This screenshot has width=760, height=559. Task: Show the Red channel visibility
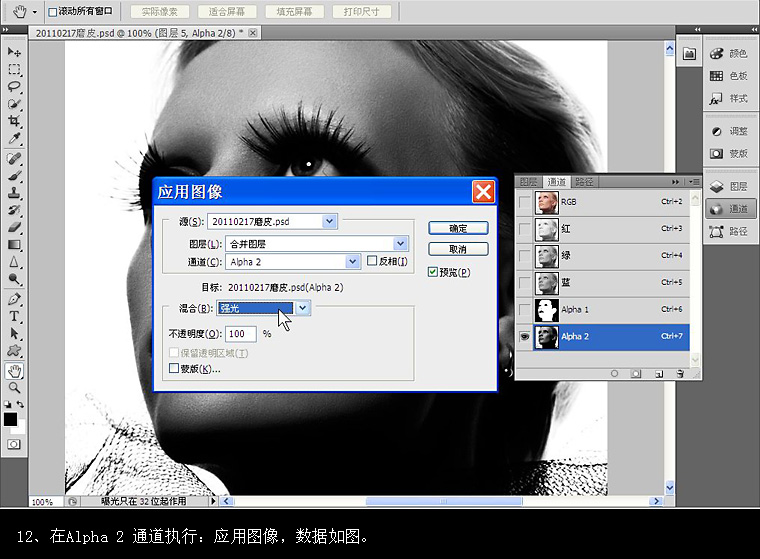(524, 228)
